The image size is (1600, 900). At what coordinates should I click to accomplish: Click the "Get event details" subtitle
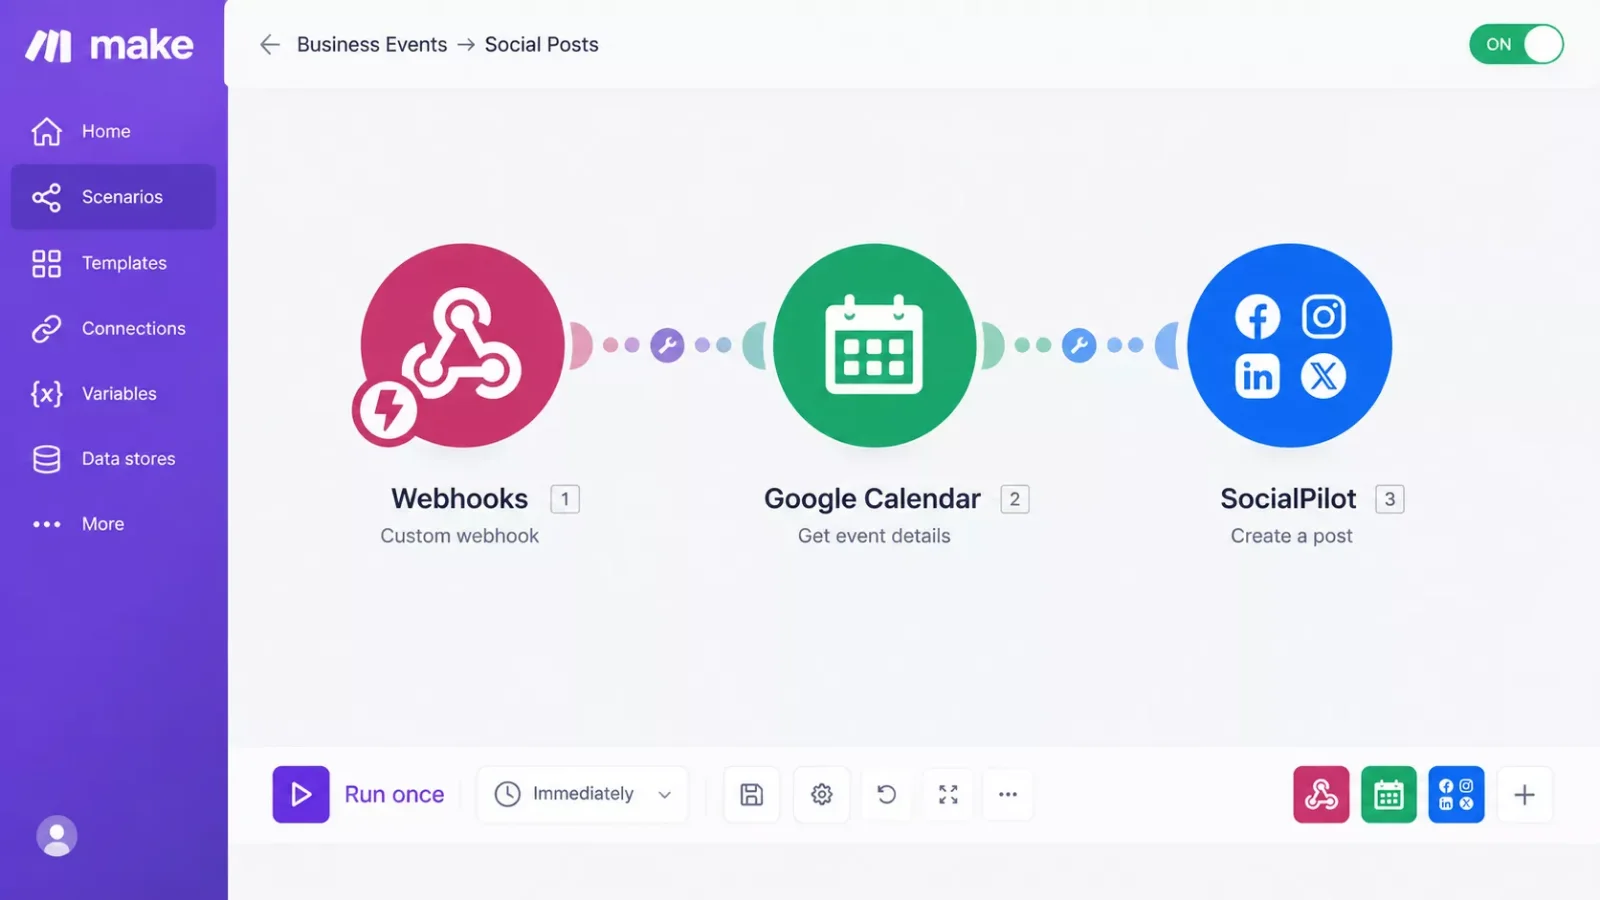click(x=874, y=536)
